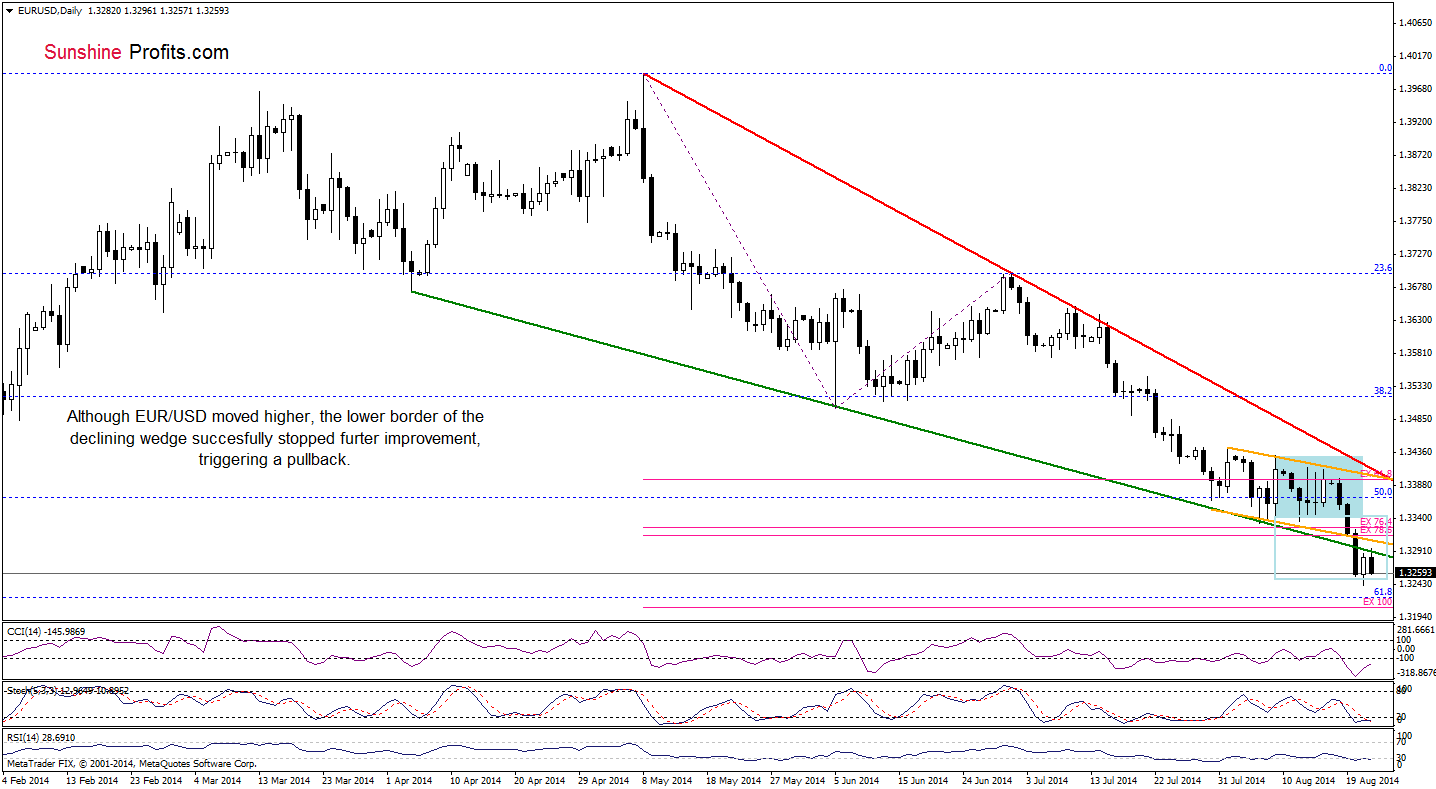Click the 38.2 Fibonacci level label

coord(1383,391)
